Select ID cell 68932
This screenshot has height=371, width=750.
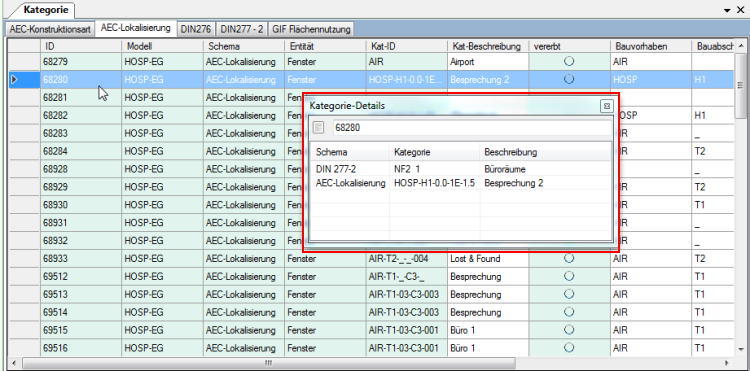pyautogui.click(x=81, y=240)
